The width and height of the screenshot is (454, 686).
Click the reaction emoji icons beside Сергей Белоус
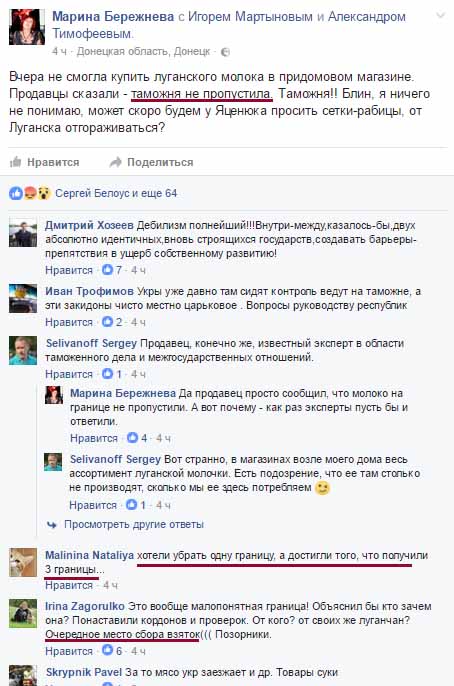point(30,193)
